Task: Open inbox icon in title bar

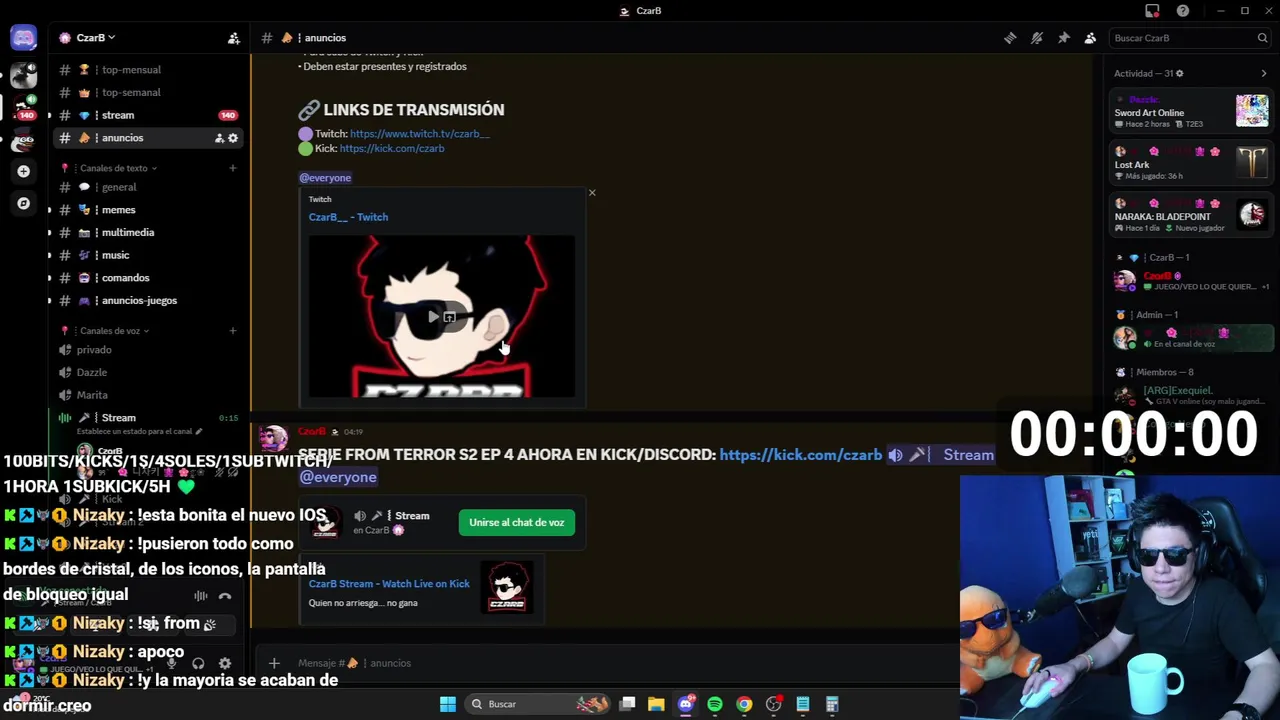Action: (x=1152, y=11)
